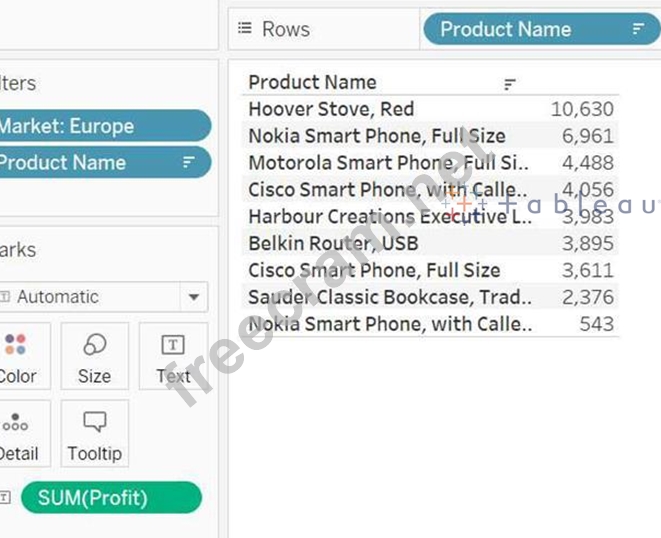Select the SUM(Profit) pill on Marks card

pos(110,497)
